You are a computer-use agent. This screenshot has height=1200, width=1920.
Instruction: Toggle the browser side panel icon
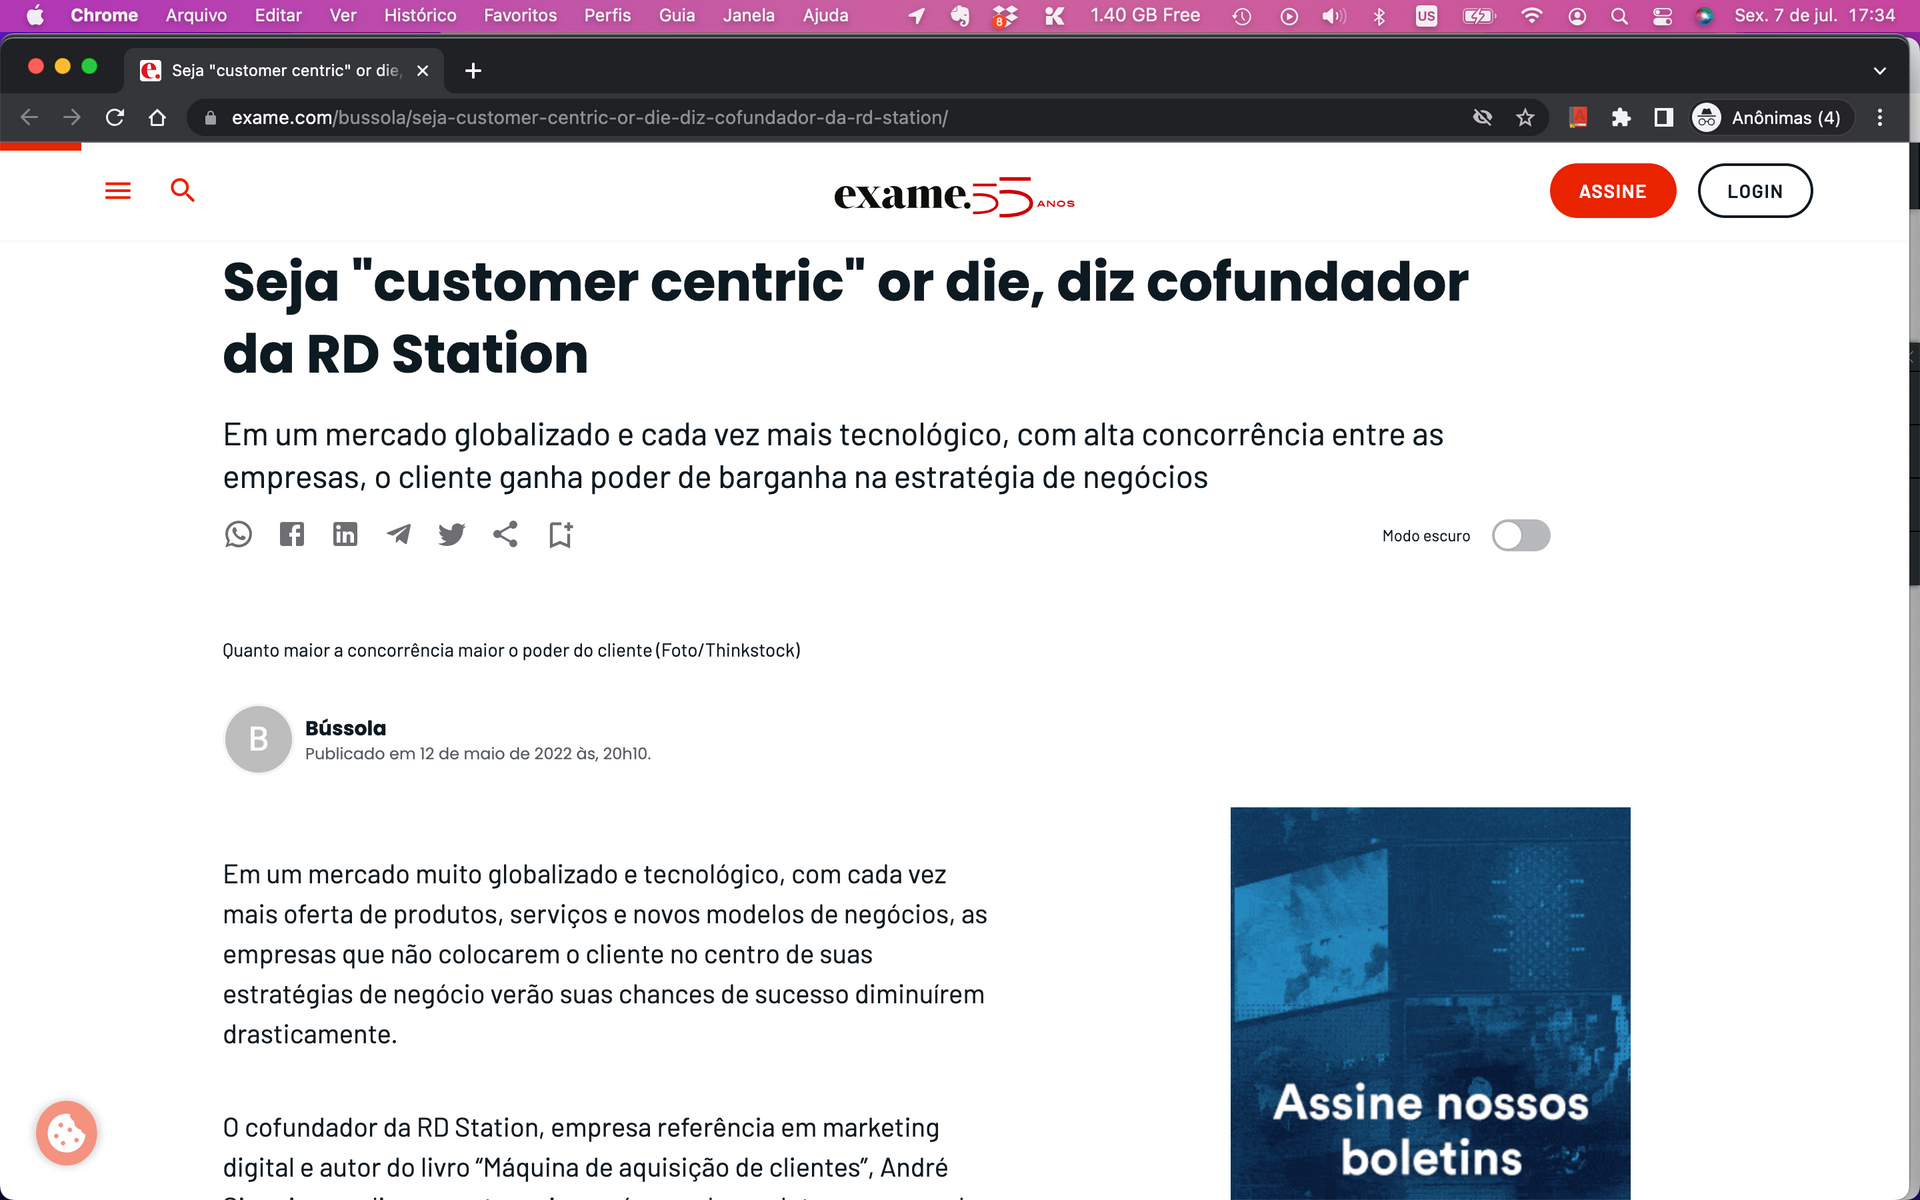click(1664, 118)
